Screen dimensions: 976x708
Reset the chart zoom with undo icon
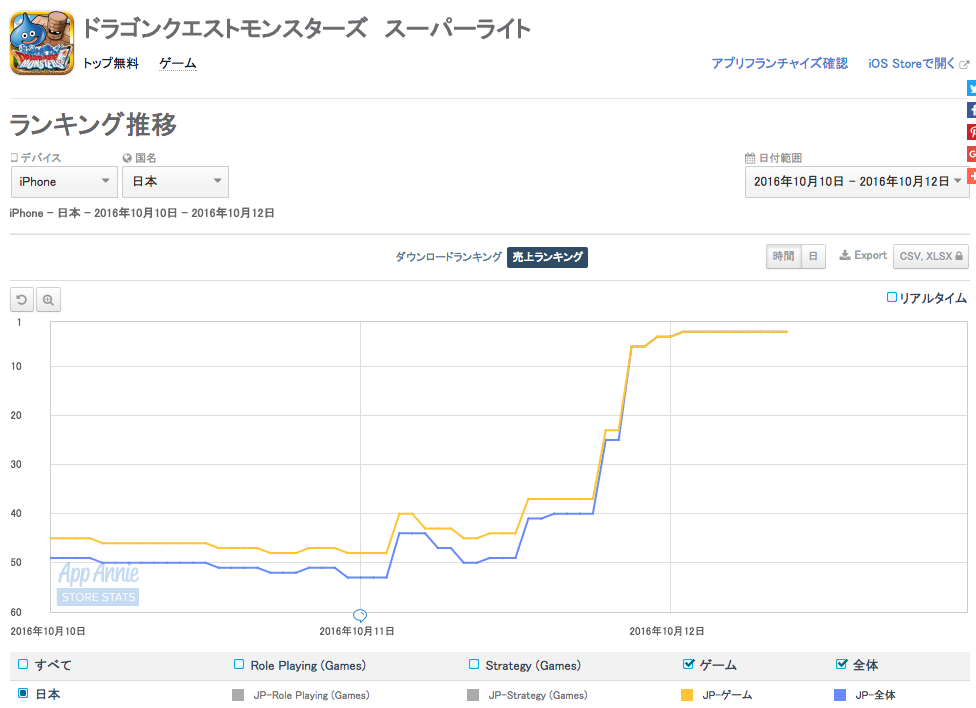point(22,300)
